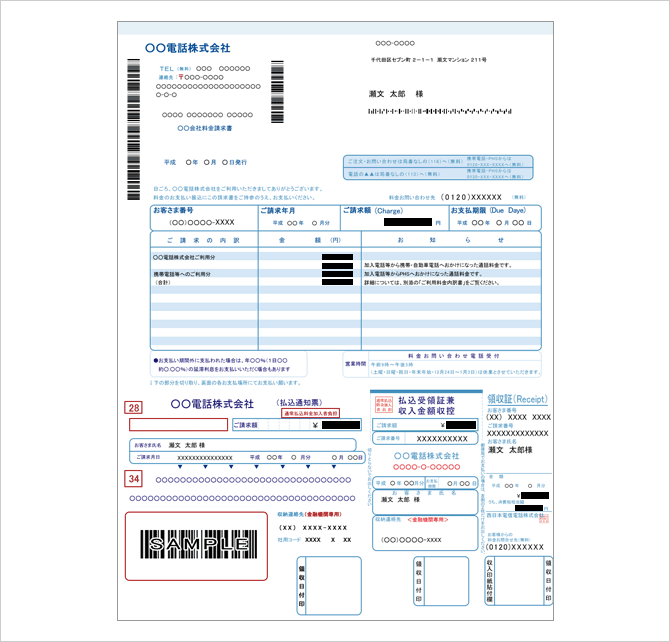This screenshot has height=642, width=670.
Task: Click the customer number '(○○)○○○○-XXXX' in top table
Action: pos(202,222)
